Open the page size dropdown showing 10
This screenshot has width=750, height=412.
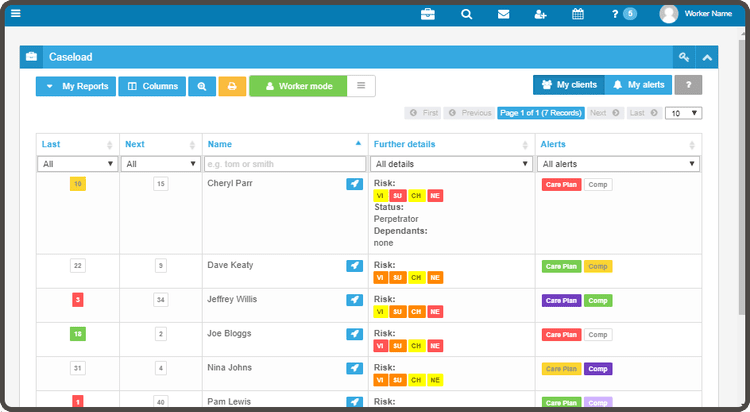pyautogui.click(x=684, y=113)
